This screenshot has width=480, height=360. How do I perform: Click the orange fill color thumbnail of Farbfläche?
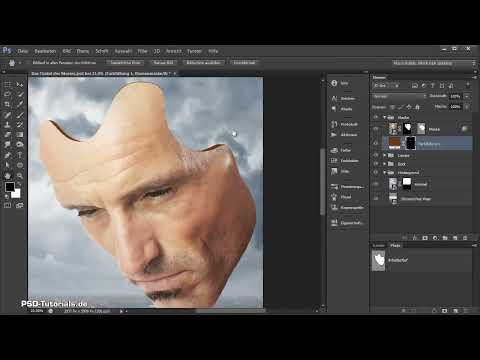(x=395, y=143)
